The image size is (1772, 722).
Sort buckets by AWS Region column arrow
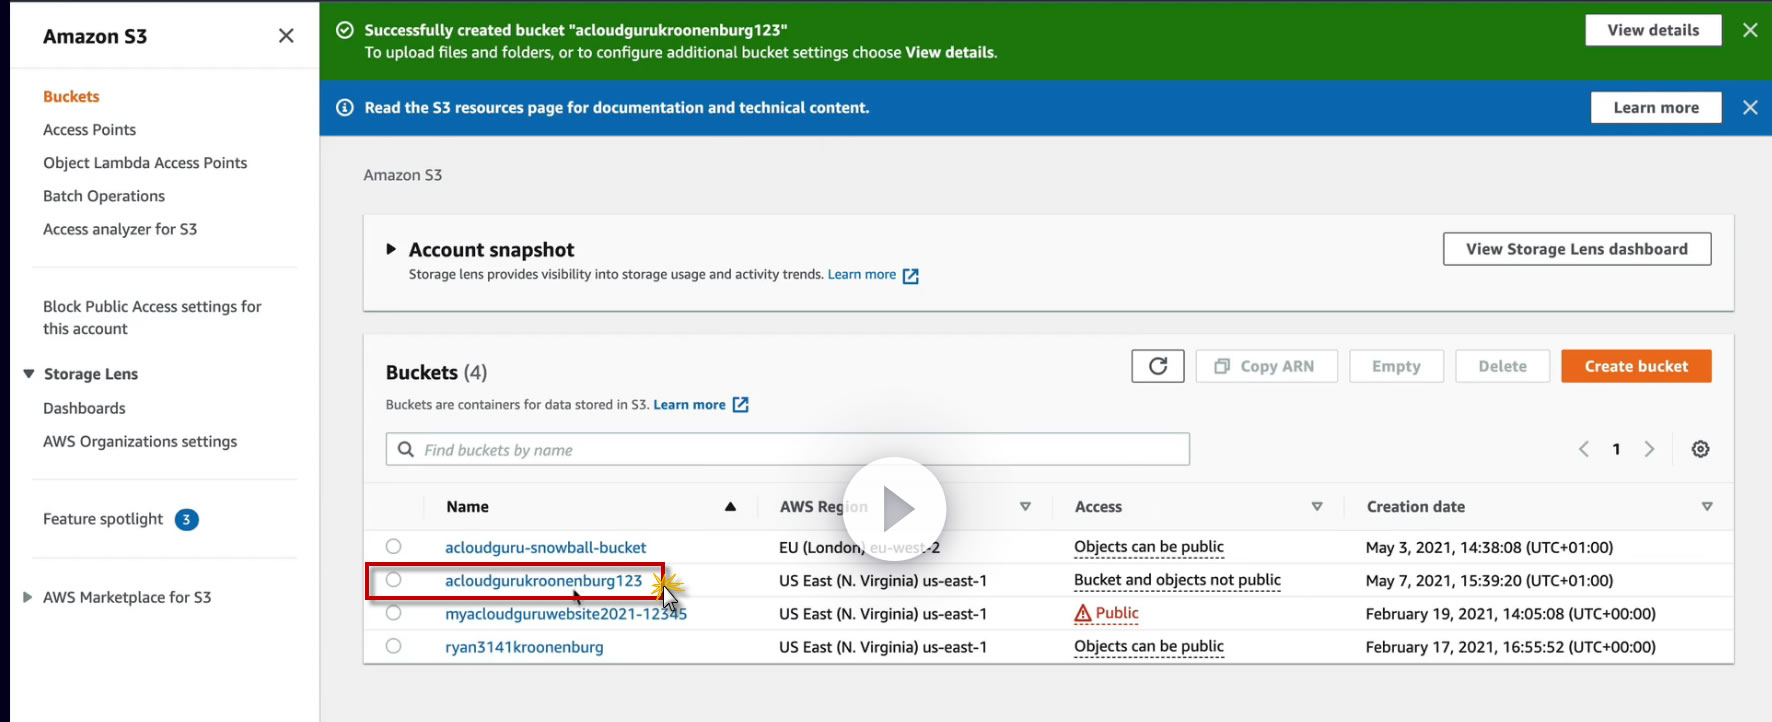pos(1025,507)
